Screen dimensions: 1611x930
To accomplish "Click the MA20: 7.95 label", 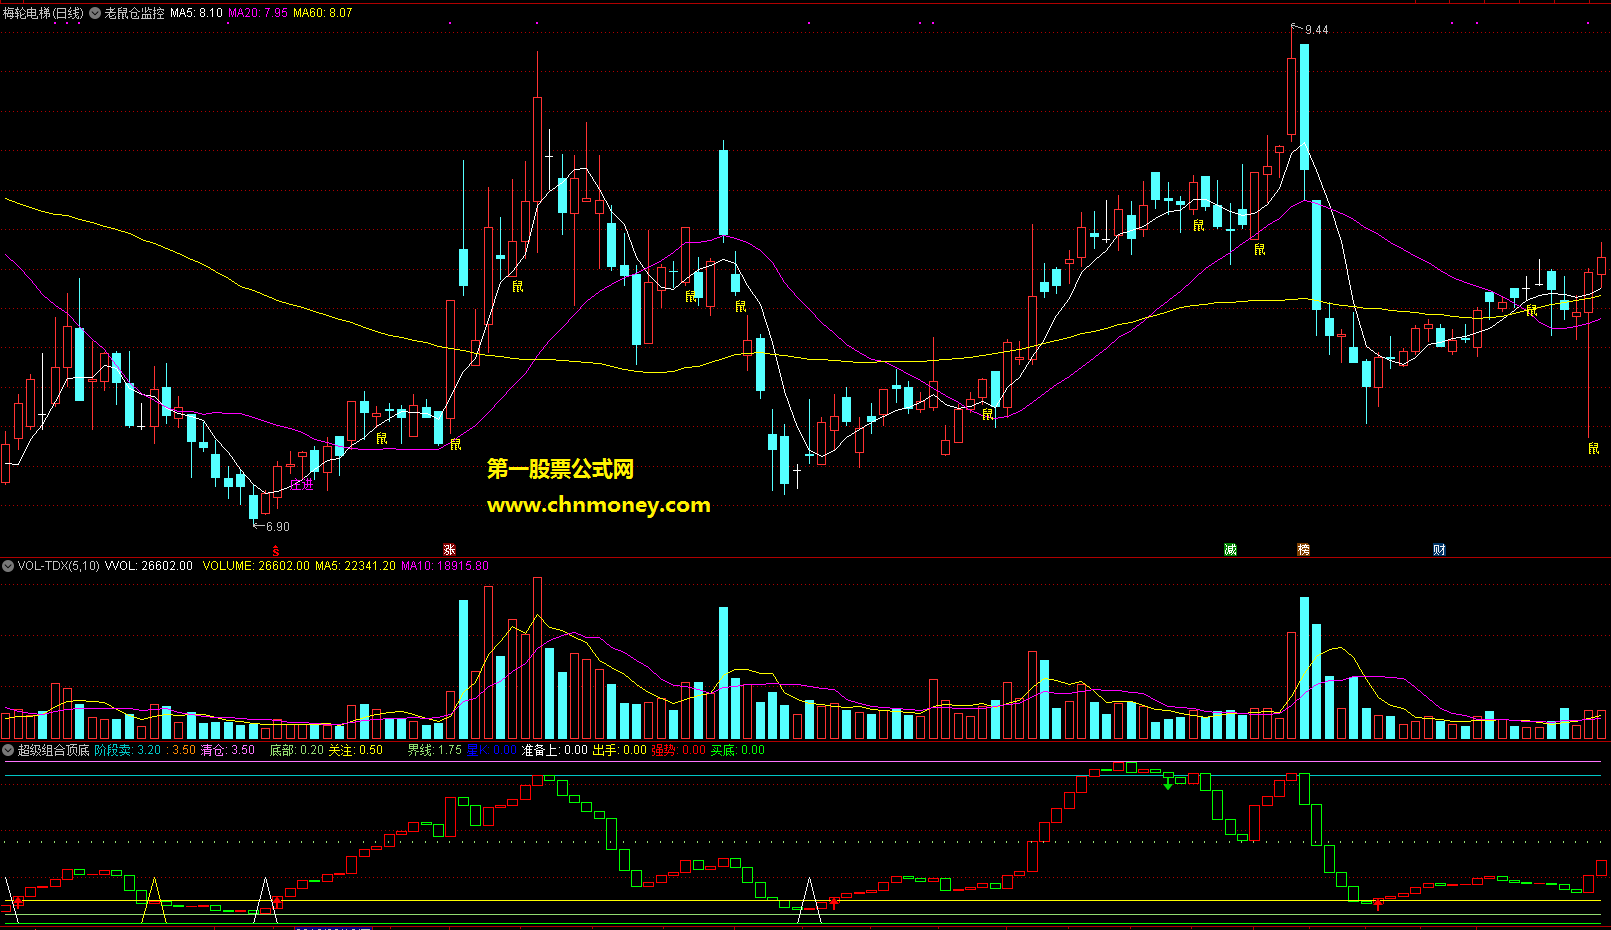I will click(258, 13).
